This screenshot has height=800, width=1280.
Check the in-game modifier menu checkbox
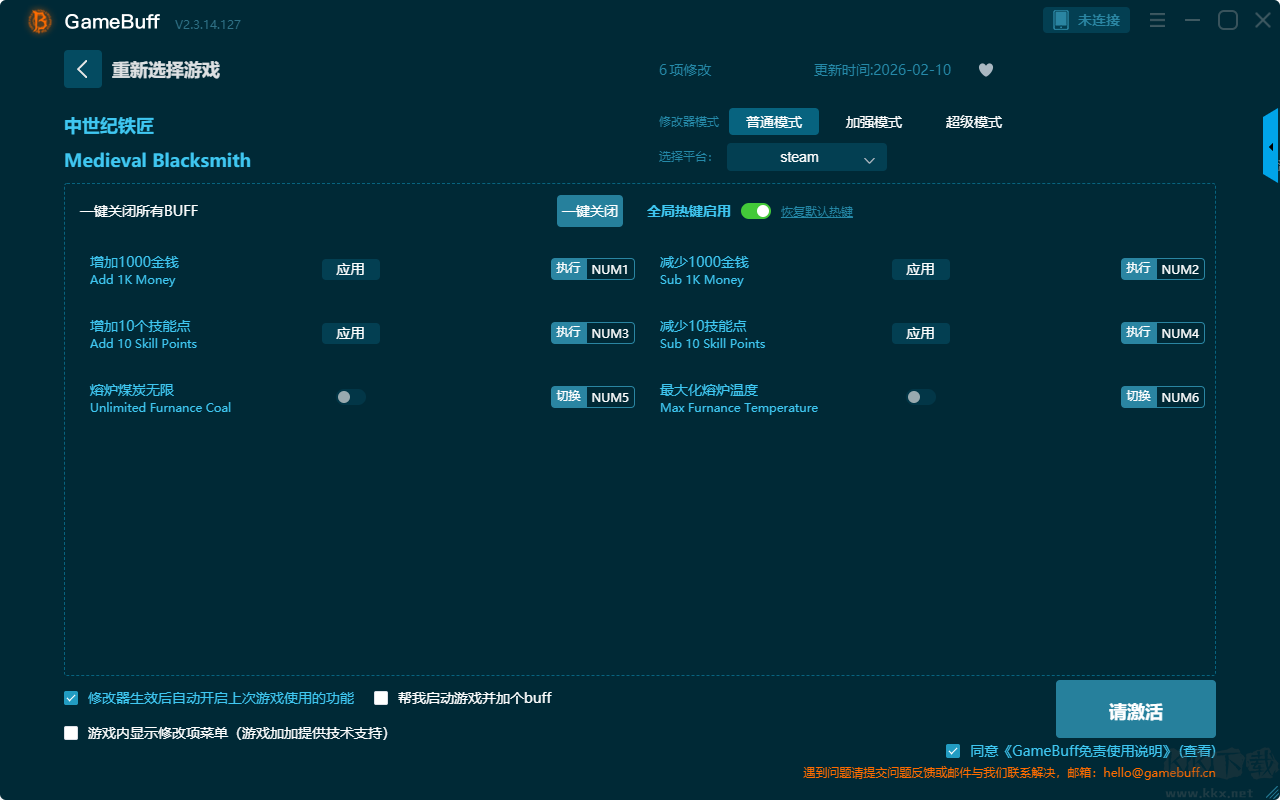tap(71, 733)
